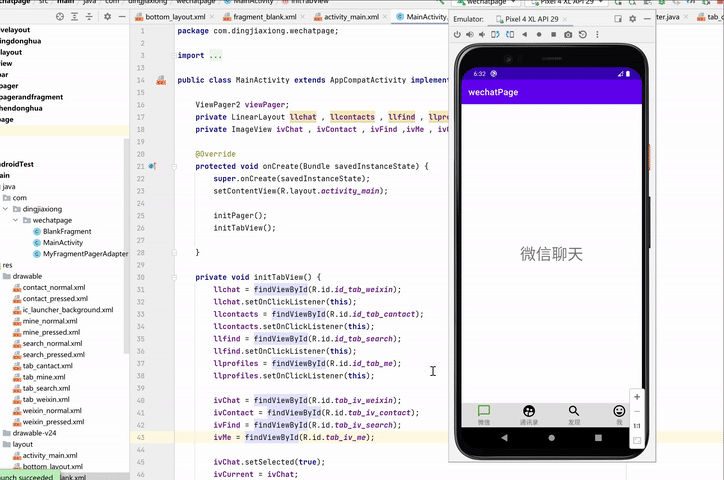Click the emulator toolbar back triangle
This screenshot has height=480, width=724.
[525, 35]
